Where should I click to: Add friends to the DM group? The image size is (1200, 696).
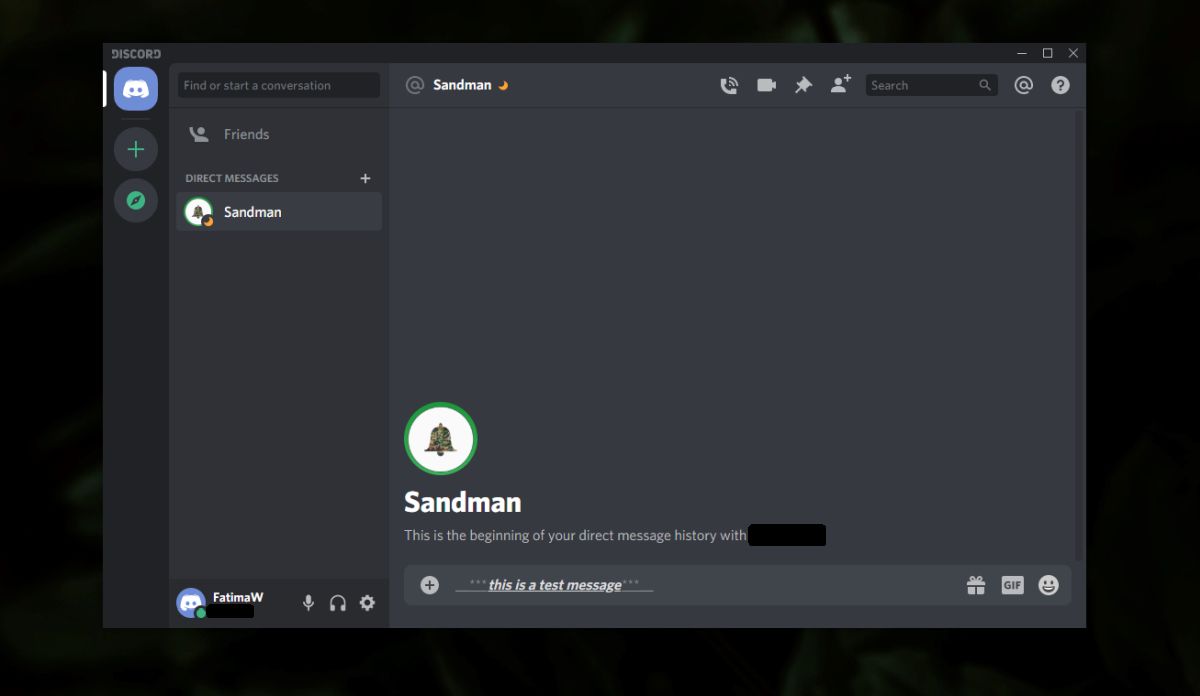coord(840,85)
